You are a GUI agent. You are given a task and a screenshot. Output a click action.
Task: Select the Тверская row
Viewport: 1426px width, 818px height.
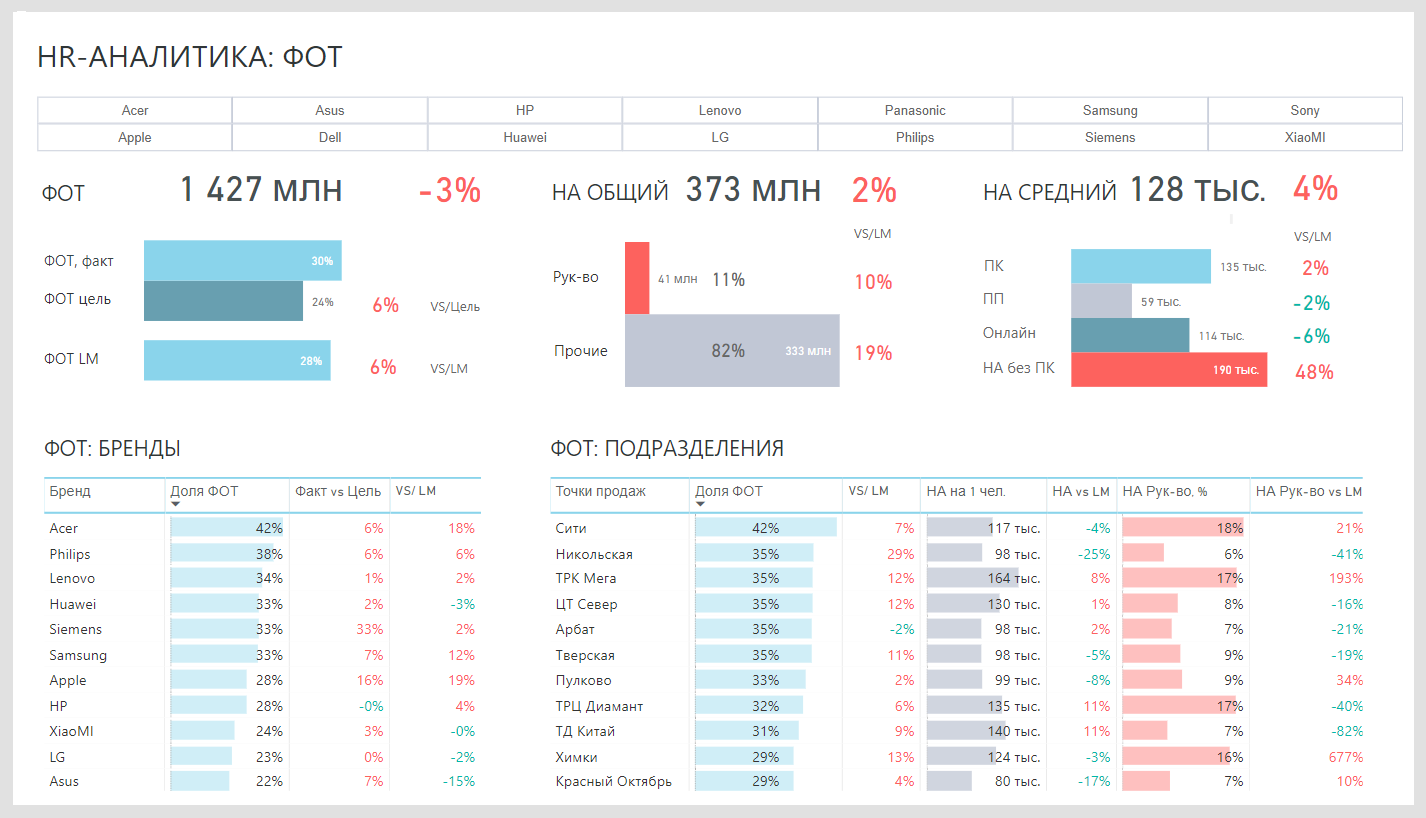957,655
